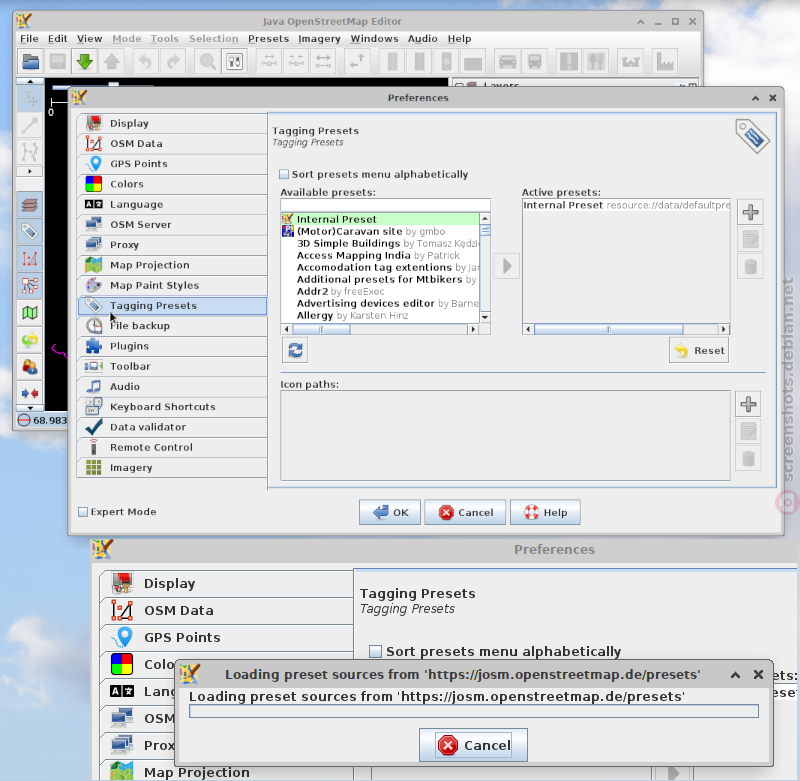Screen dimensions: 800x781
Task: Click the available presets horizontal scrollbar
Action: [x=381, y=330]
